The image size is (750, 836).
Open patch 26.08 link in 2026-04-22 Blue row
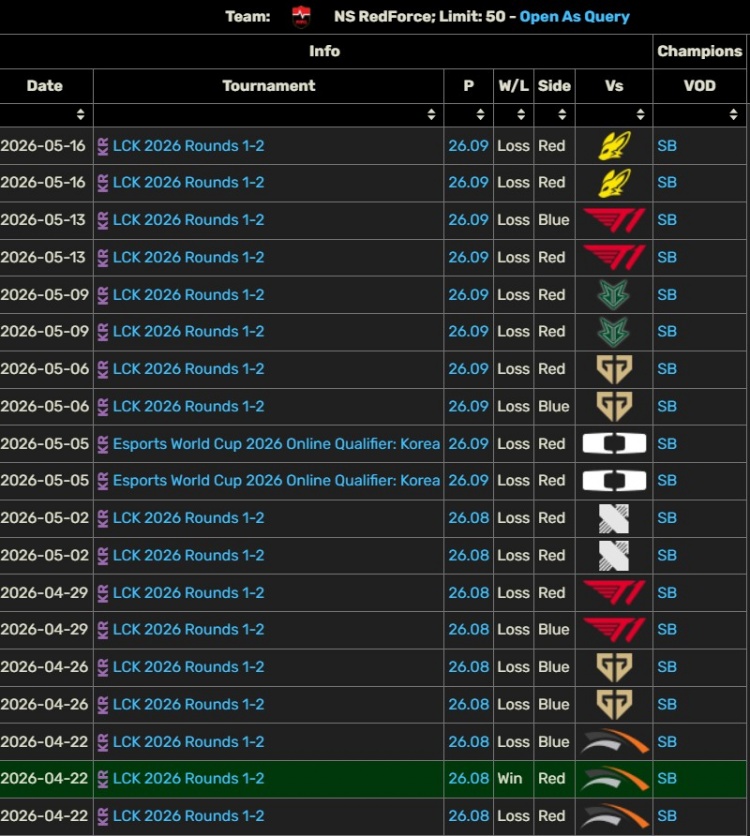click(468, 742)
